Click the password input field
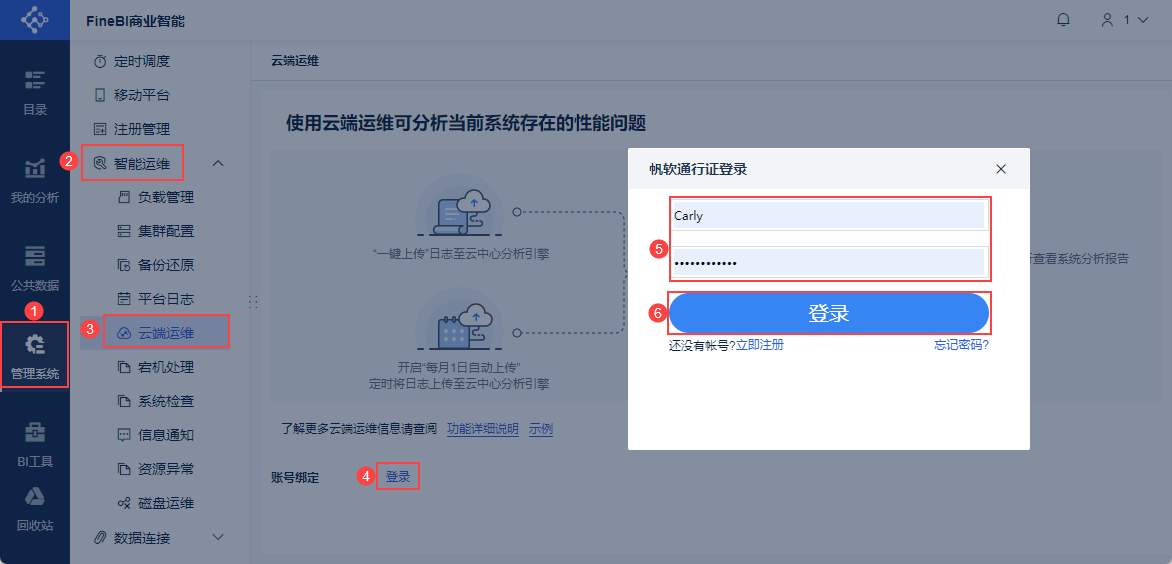Image resolution: width=1172 pixels, height=564 pixels. [x=829, y=262]
